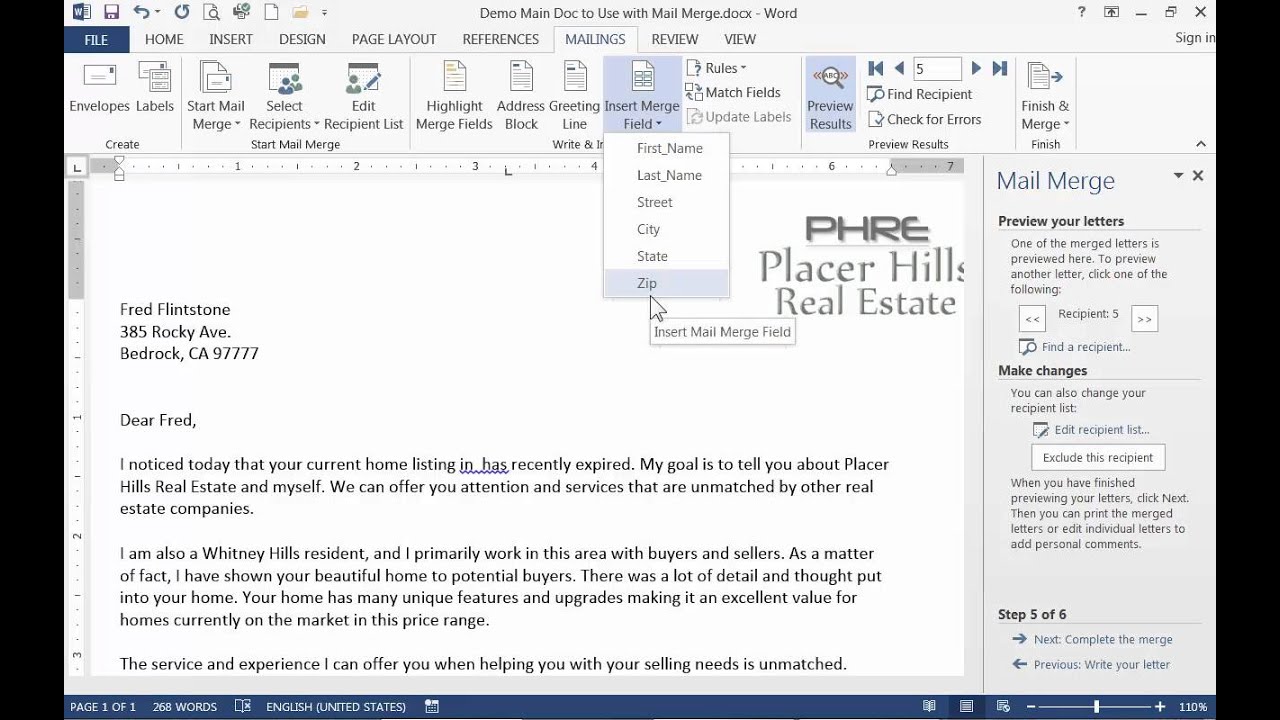This screenshot has width=1280, height=720.
Task: Collapse the ribbon with the caret arrow
Action: click(1201, 144)
